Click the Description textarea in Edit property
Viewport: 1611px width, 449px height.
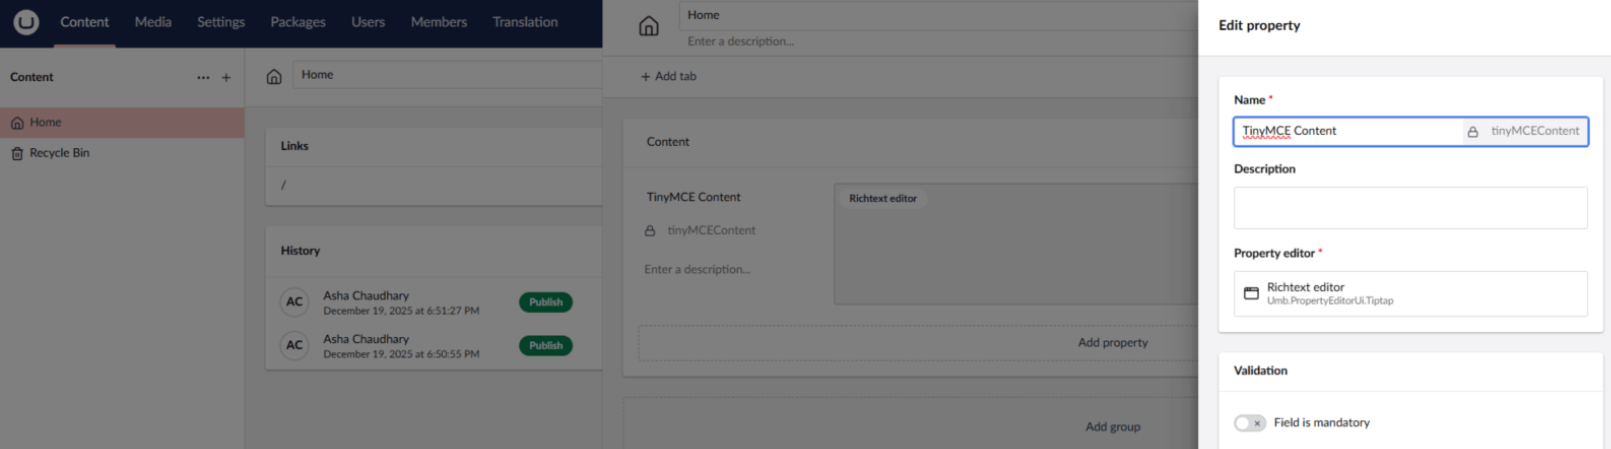point(1410,208)
